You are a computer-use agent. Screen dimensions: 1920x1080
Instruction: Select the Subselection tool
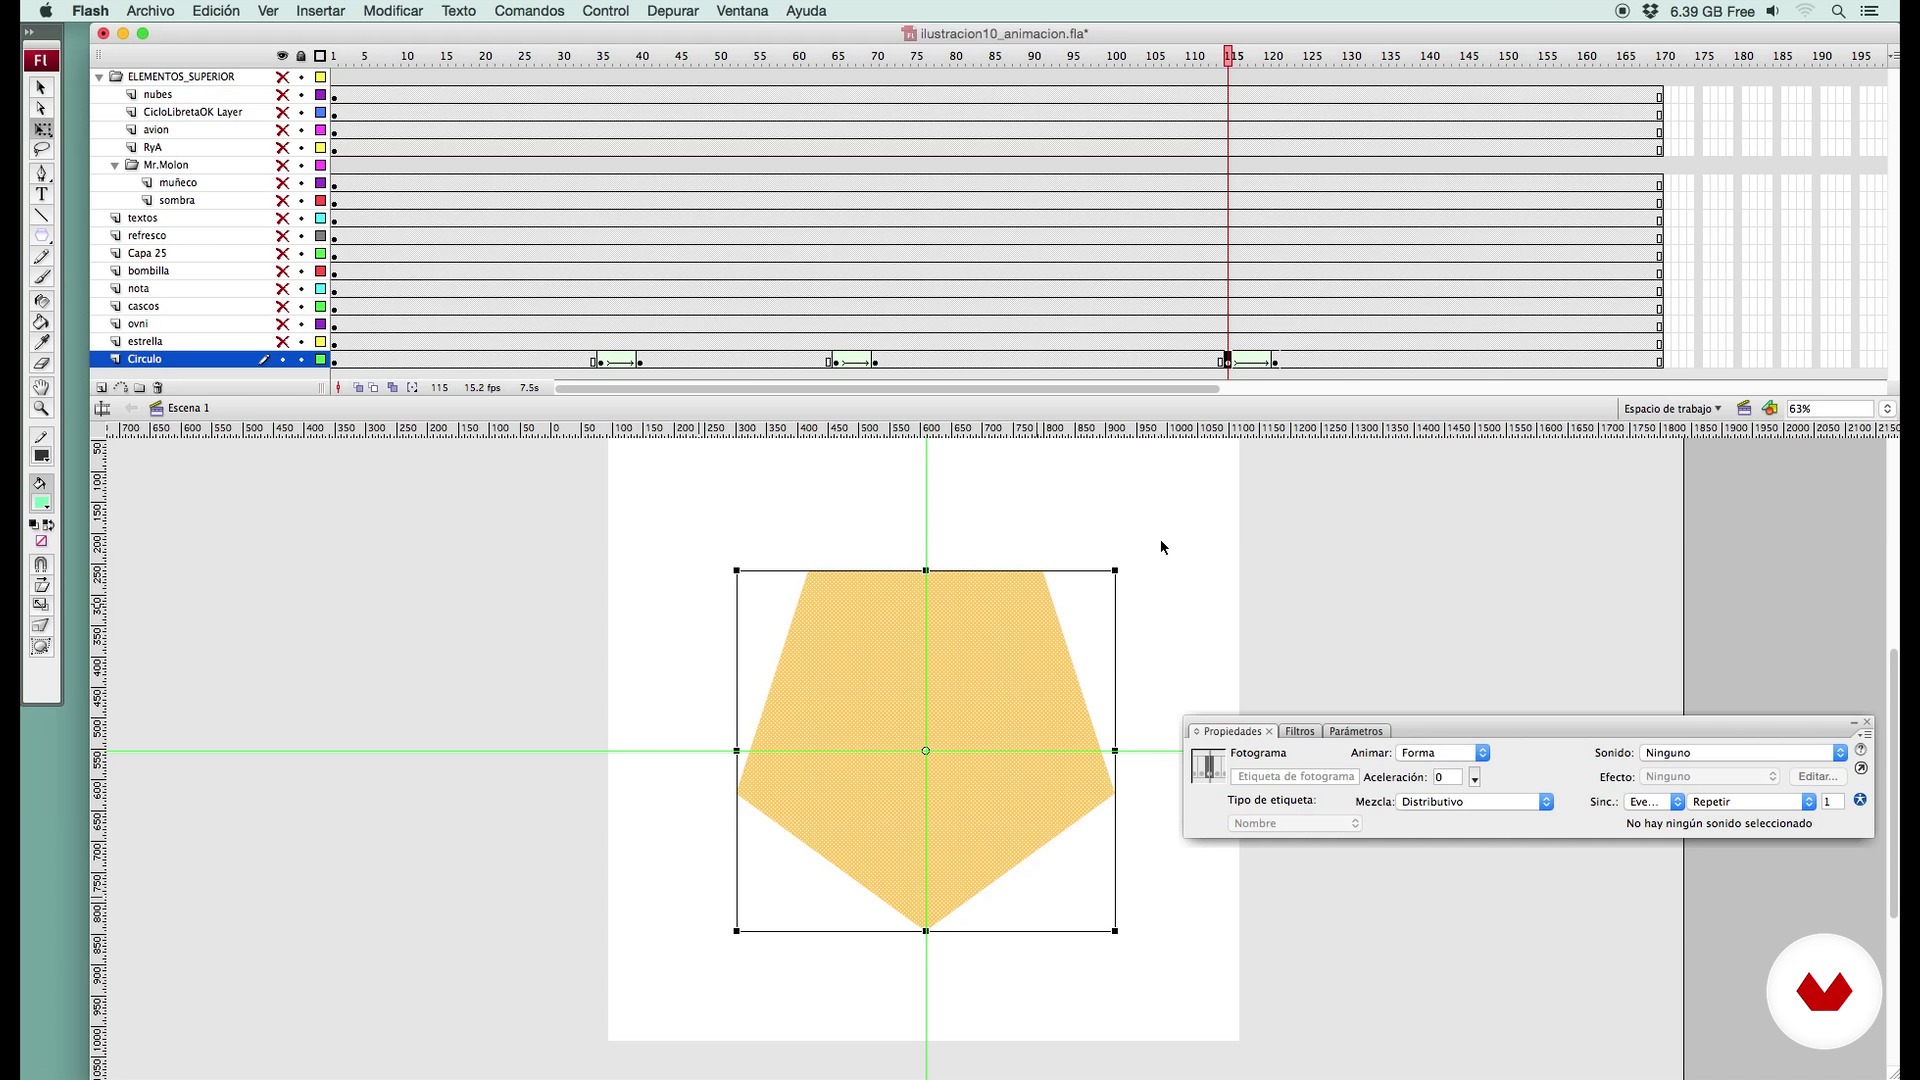pyautogui.click(x=41, y=108)
